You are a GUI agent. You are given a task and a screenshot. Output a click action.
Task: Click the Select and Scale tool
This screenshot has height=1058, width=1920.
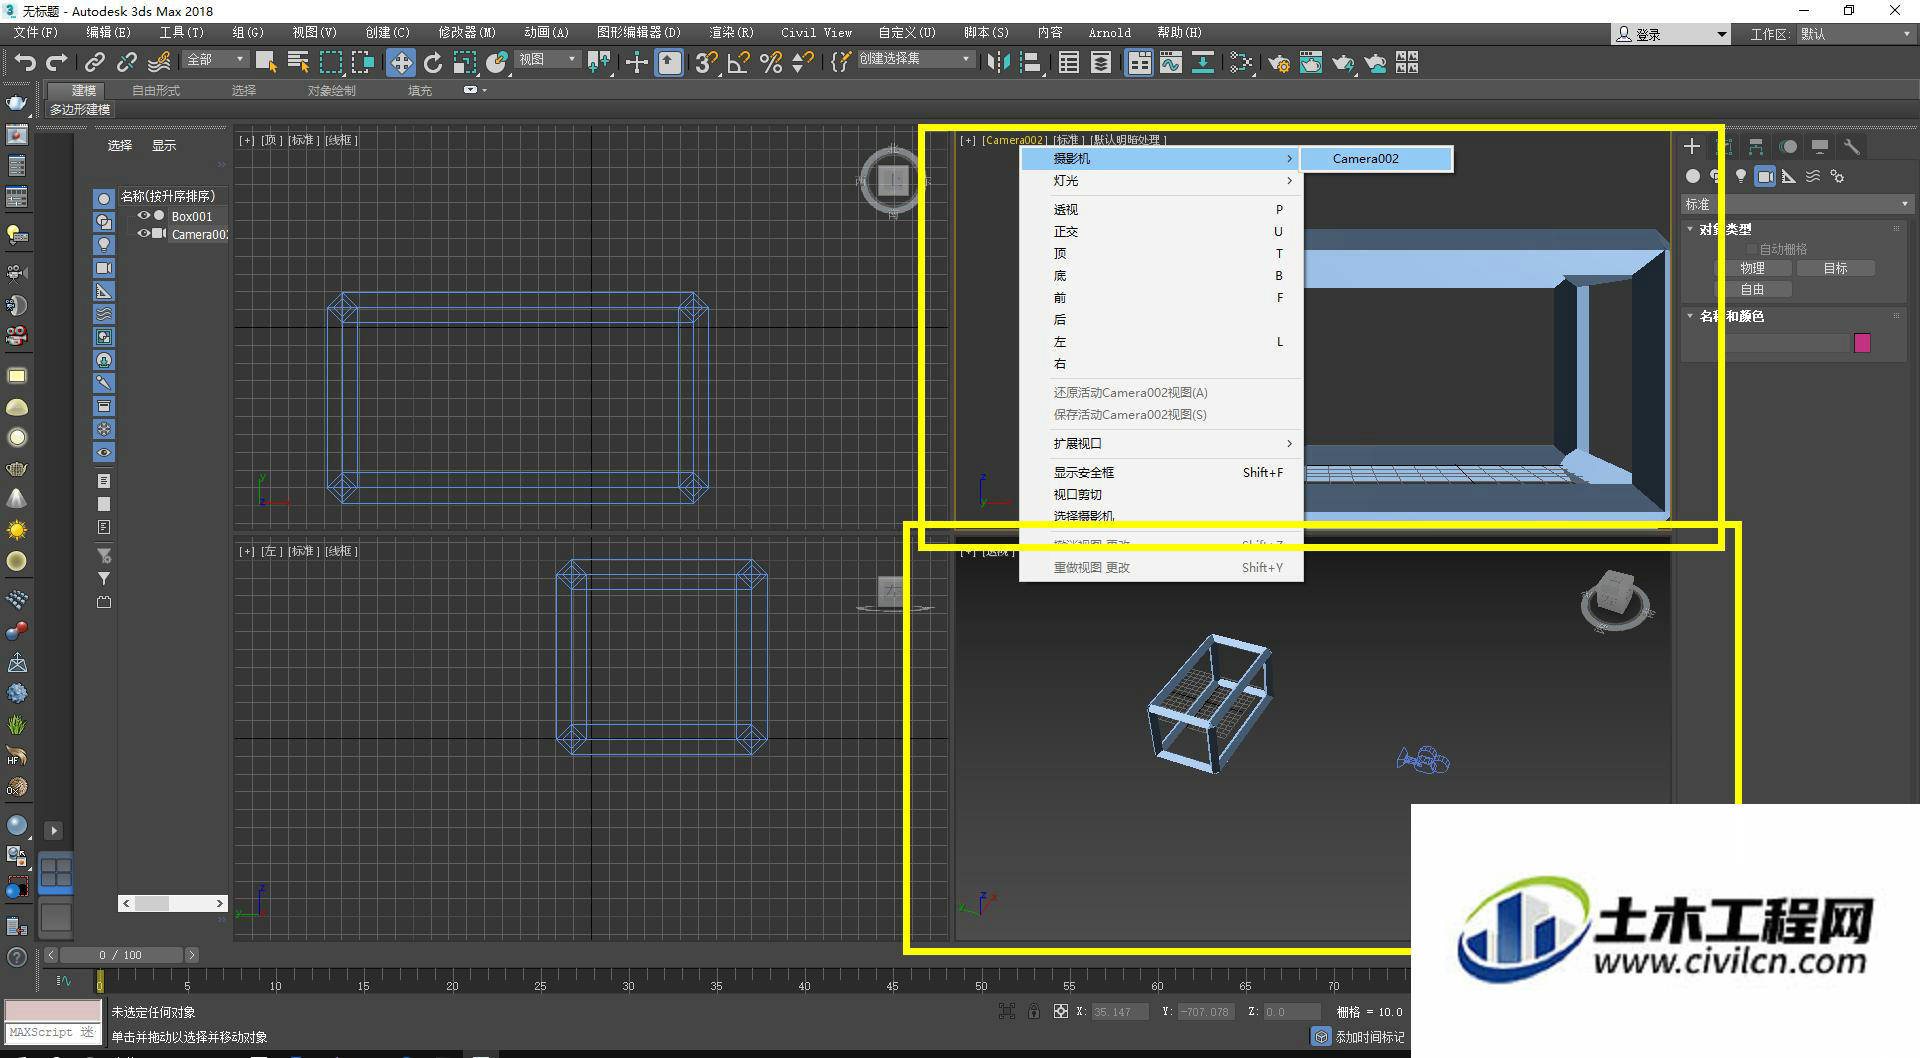tap(465, 63)
